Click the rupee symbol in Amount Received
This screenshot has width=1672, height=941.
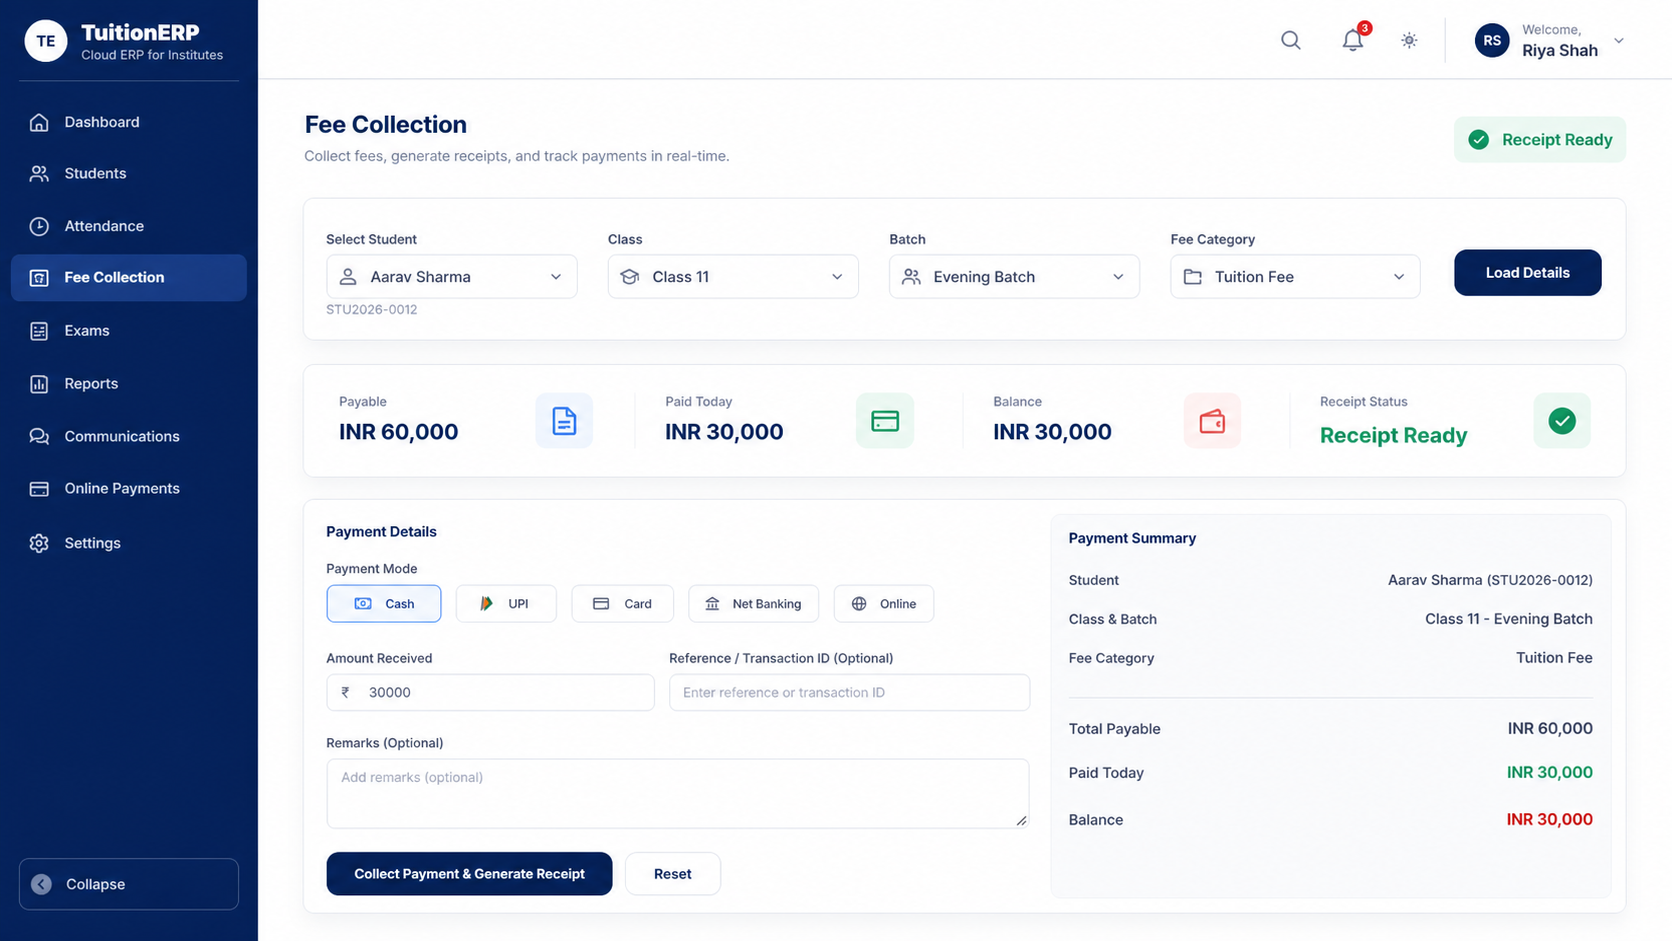point(346,692)
